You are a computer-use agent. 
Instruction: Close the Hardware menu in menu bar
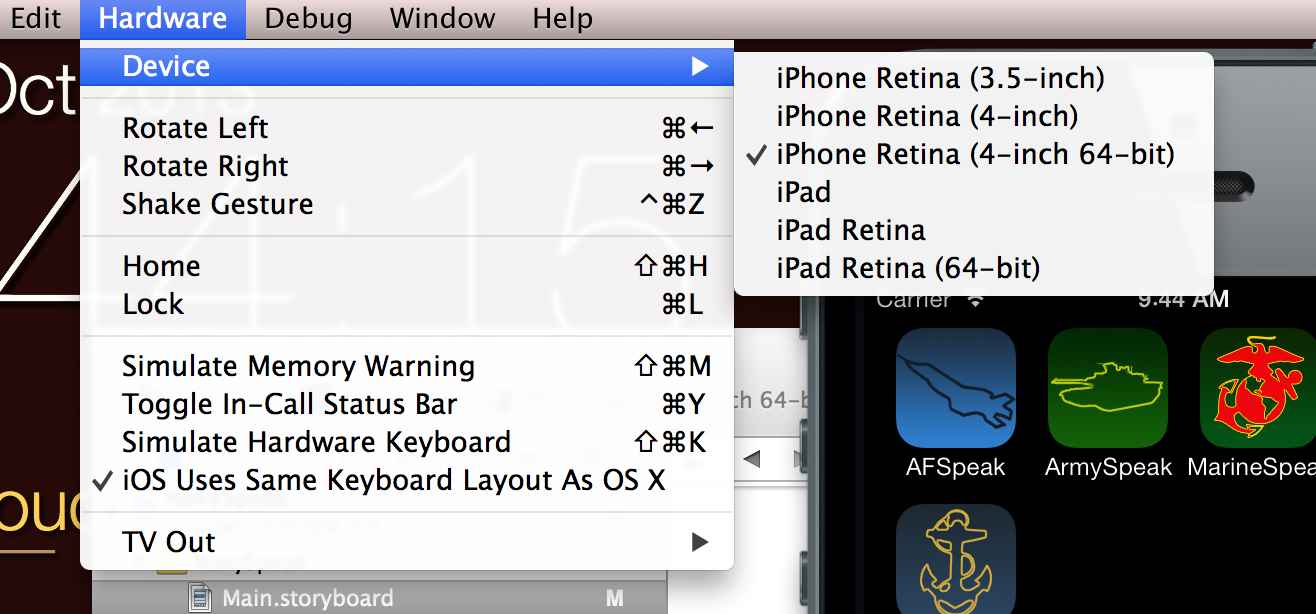(163, 18)
